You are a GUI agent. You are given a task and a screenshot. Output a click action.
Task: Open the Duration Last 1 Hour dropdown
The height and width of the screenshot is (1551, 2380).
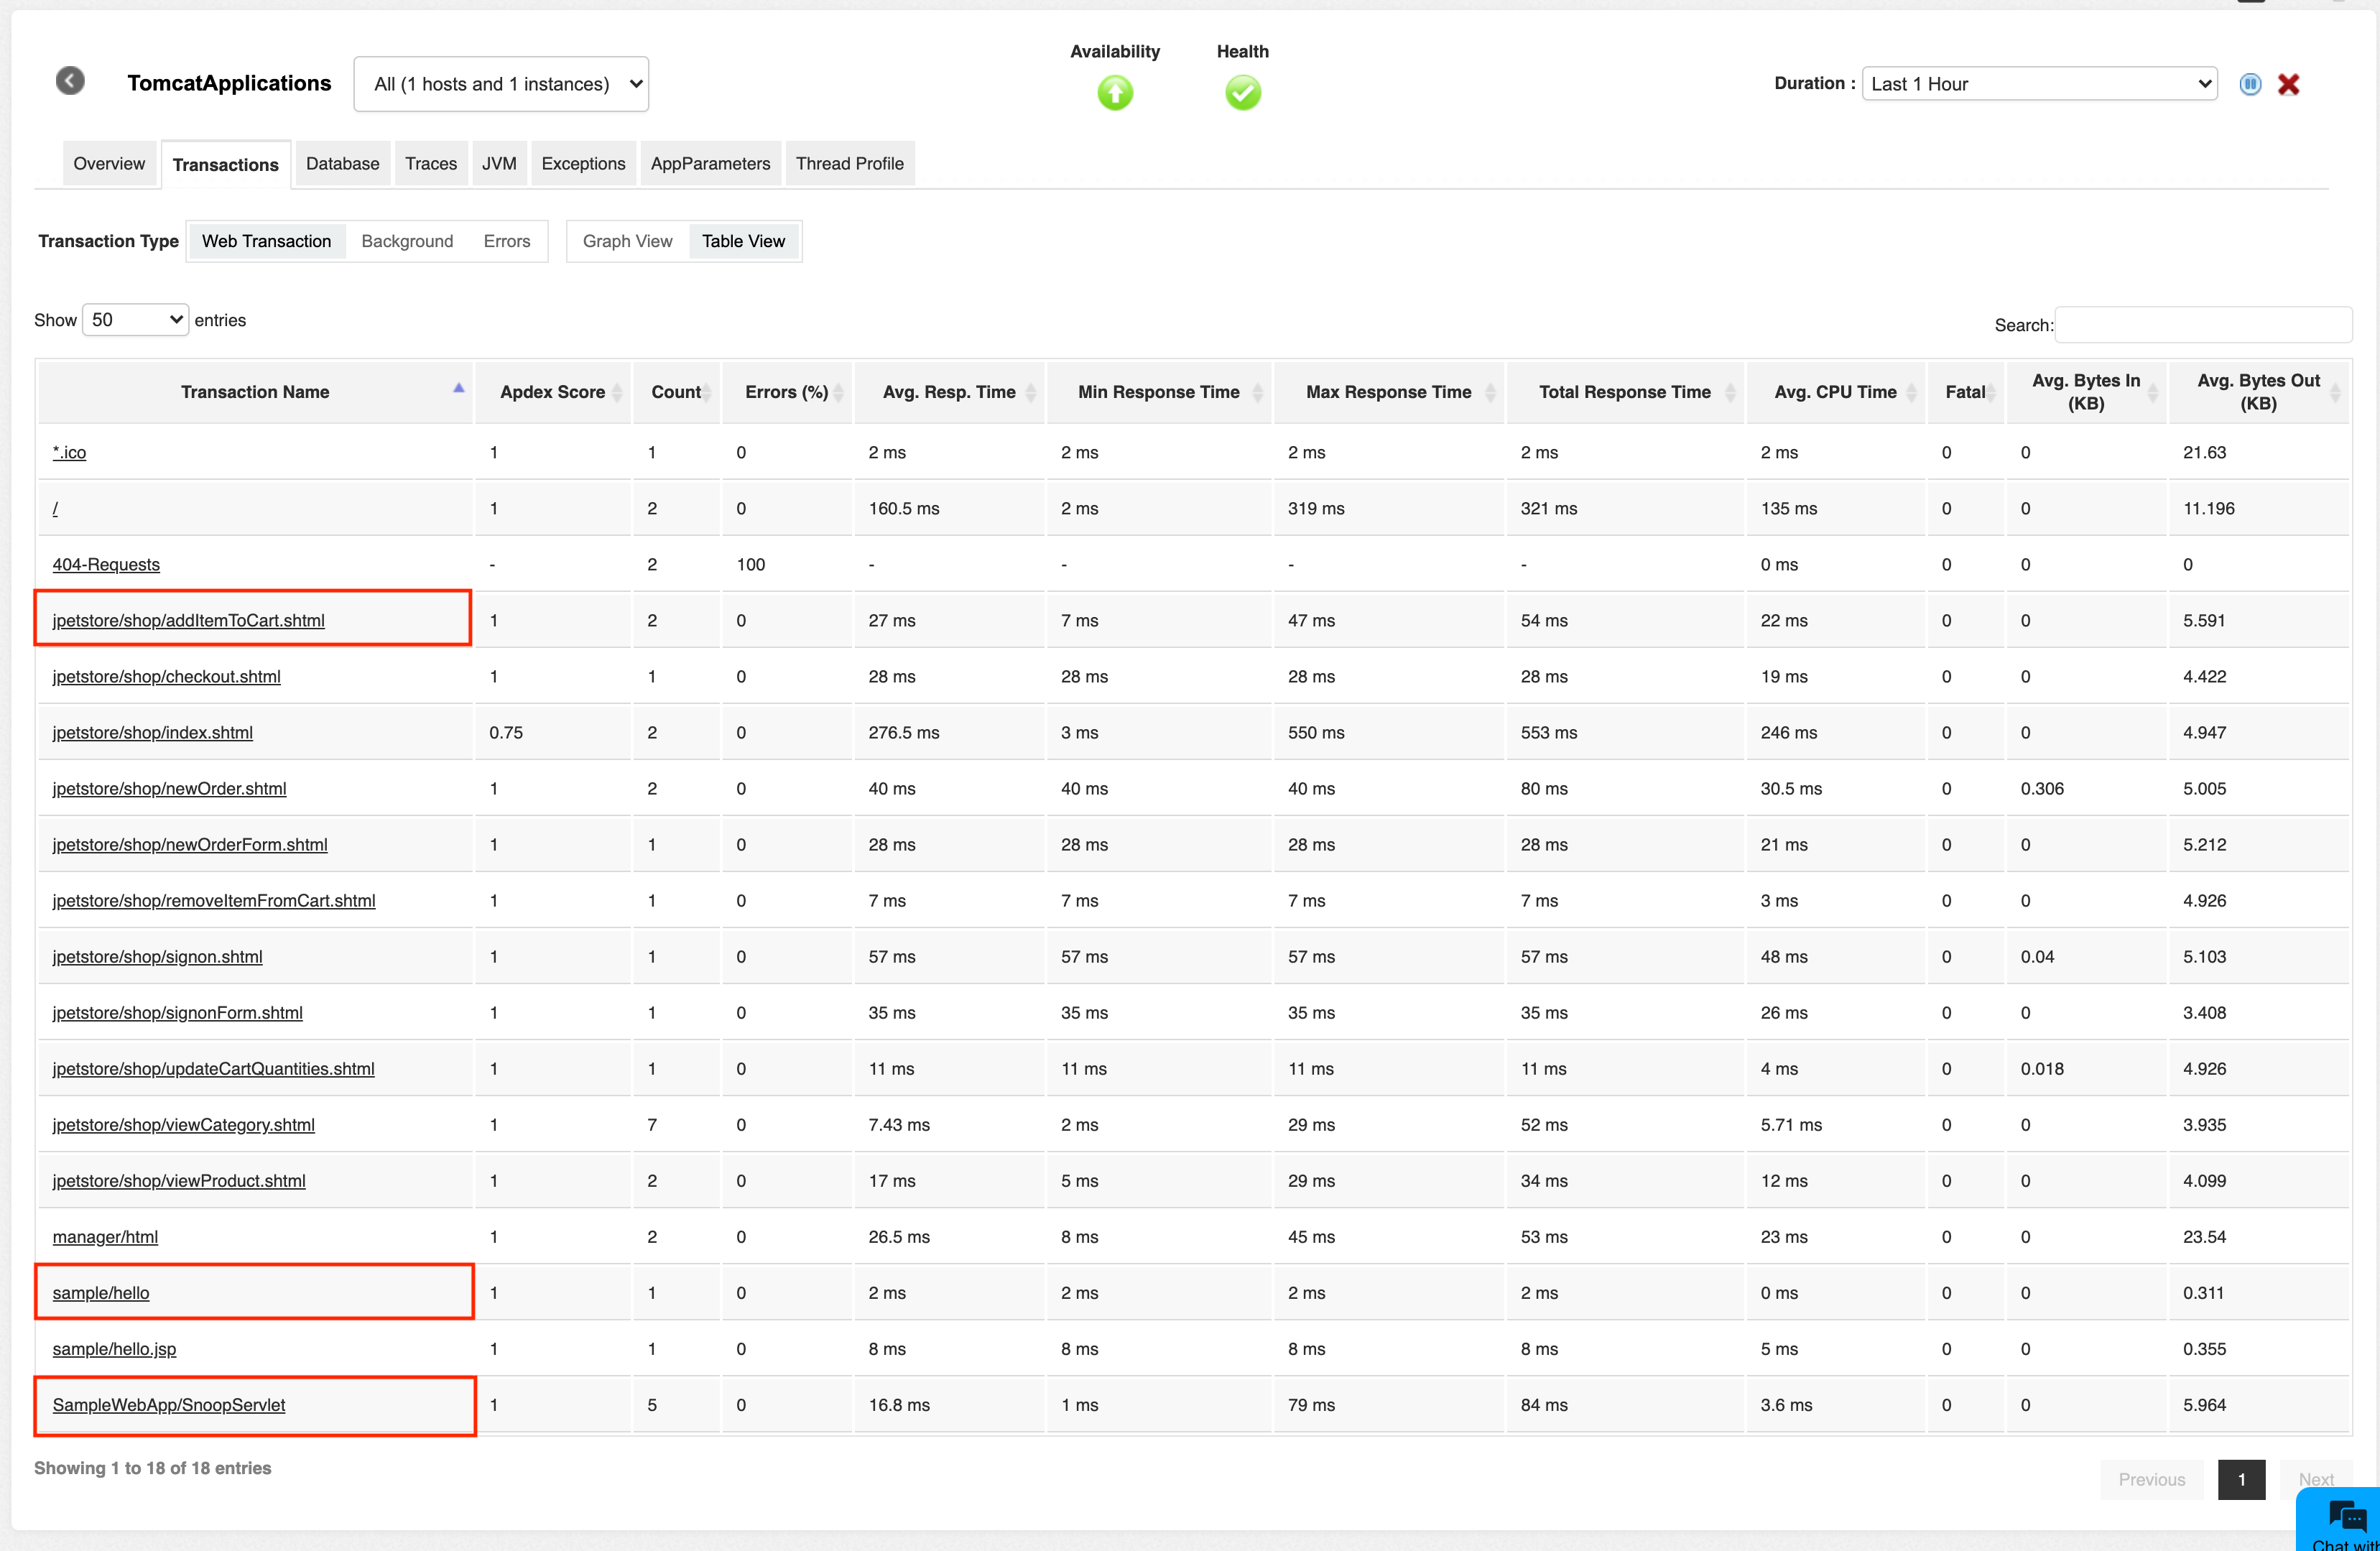(x=2039, y=84)
